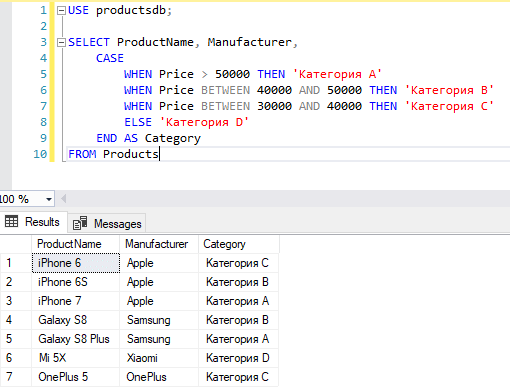Click line number 10 in the gutter
The height and width of the screenshot is (392, 510).
point(40,154)
